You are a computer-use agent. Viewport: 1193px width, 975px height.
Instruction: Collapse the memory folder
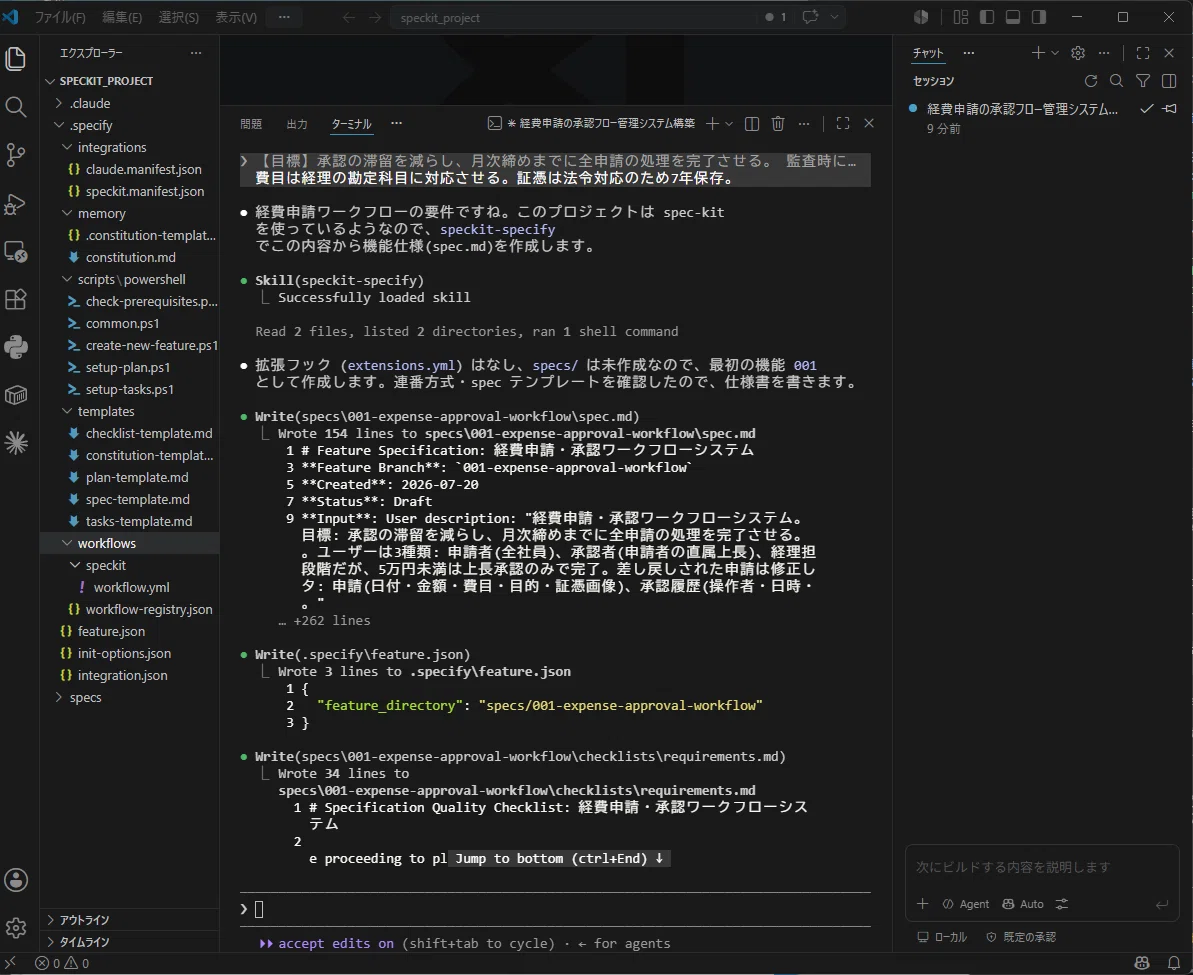click(x=101, y=213)
